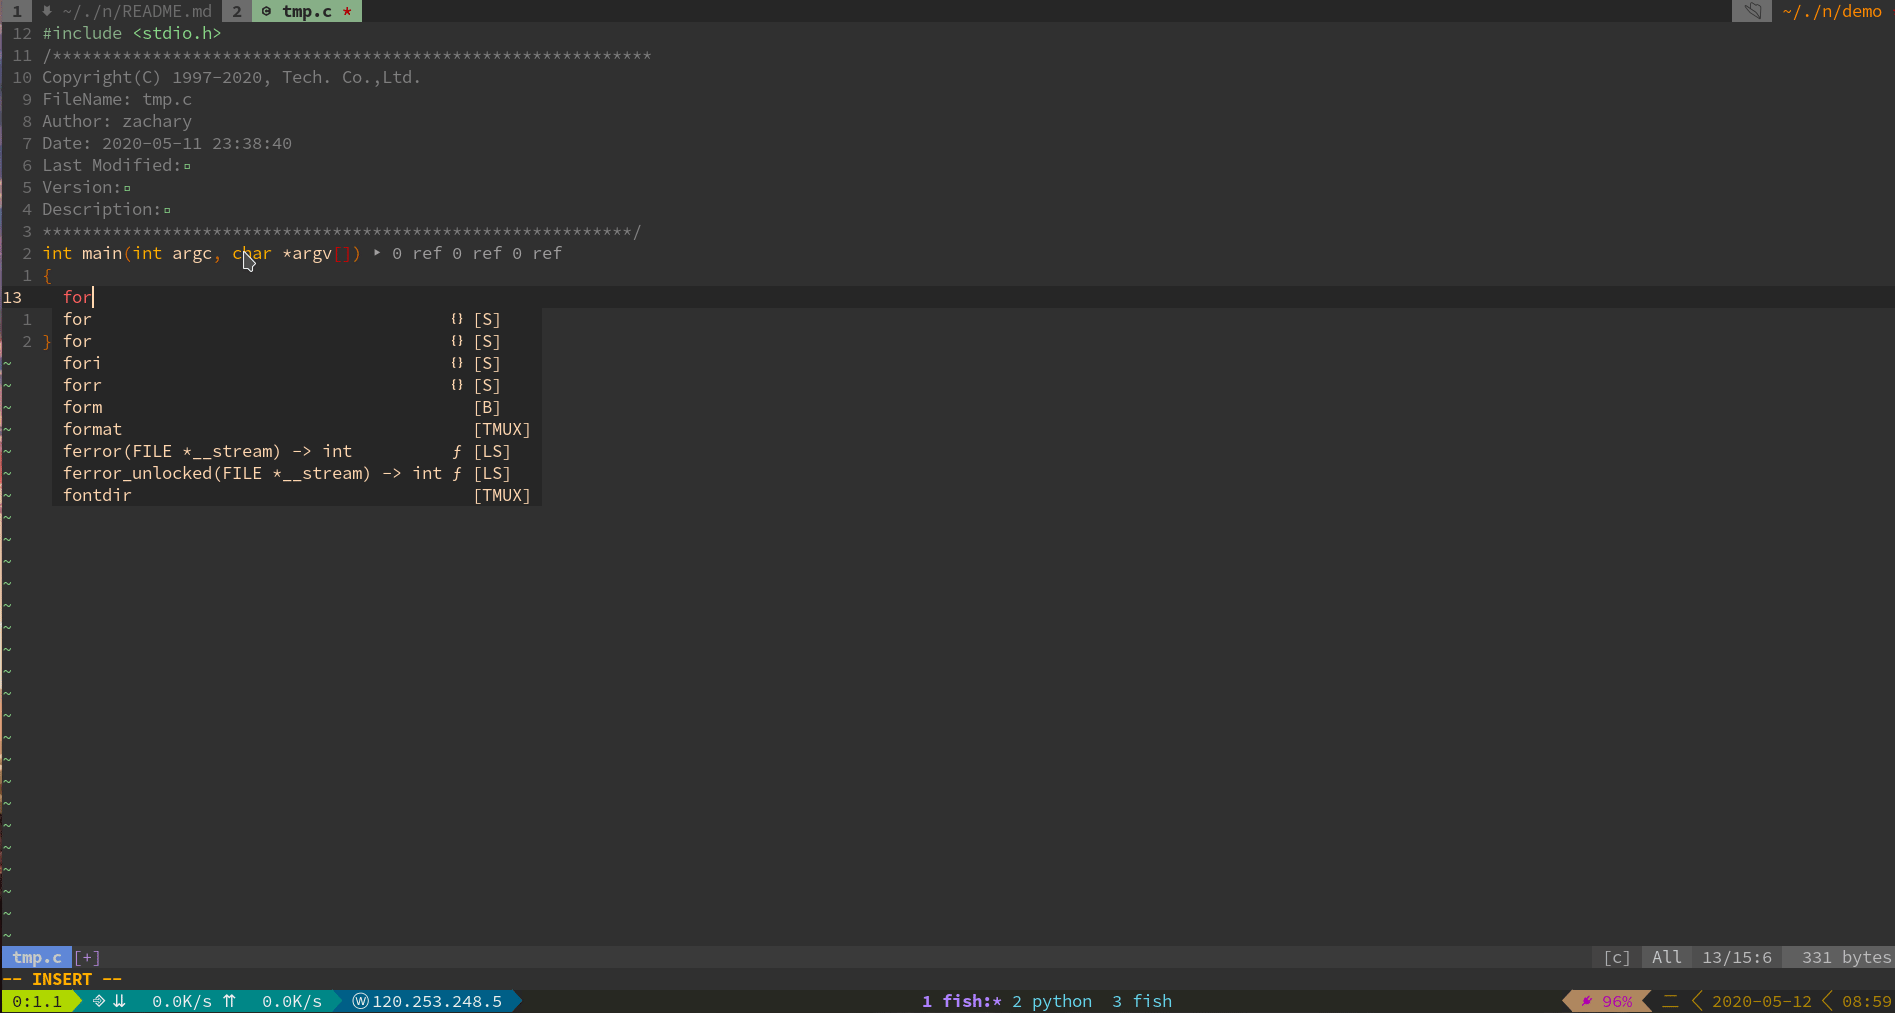This screenshot has width=1895, height=1013.
Task: Click the download double-arrow icon
Action: click(119, 1001)
